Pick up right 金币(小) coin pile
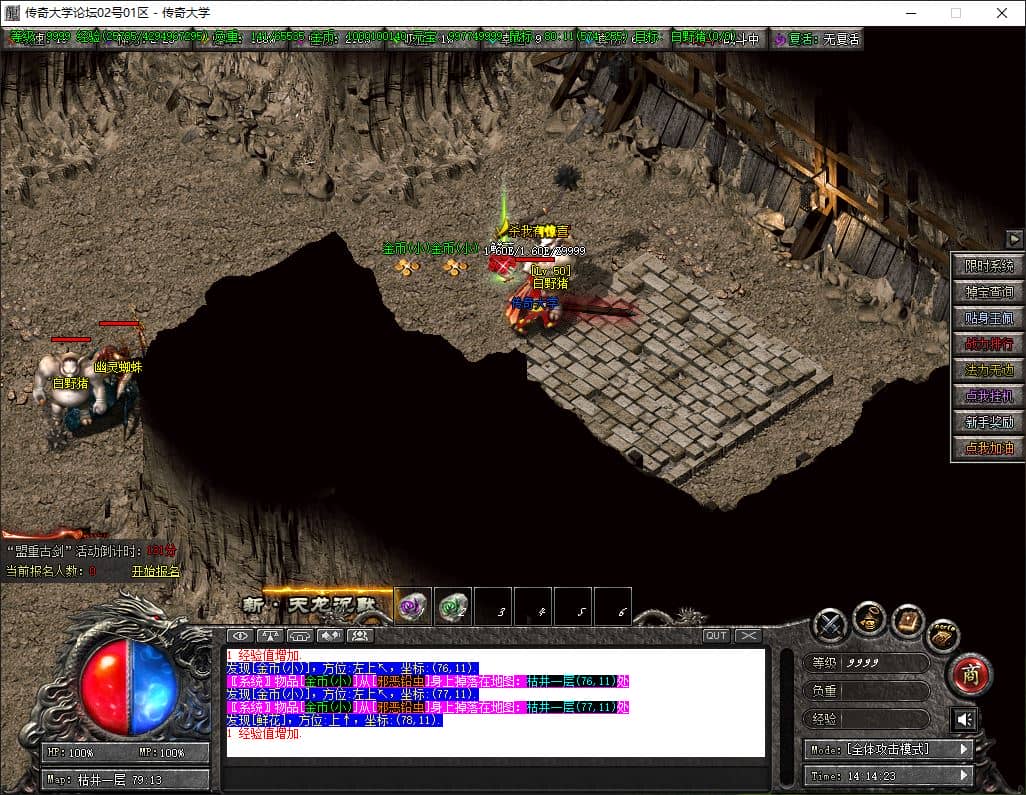The height and width of the screenshot is (795, 1026). click(454, 266)
